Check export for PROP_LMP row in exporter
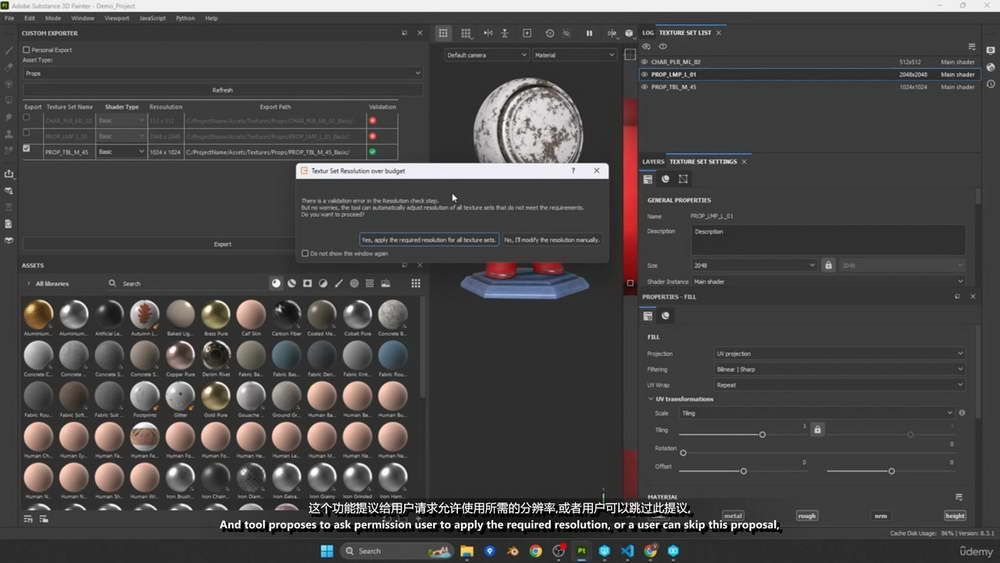1000x563 pixels. pyautogui.click(x=26, y=133)
